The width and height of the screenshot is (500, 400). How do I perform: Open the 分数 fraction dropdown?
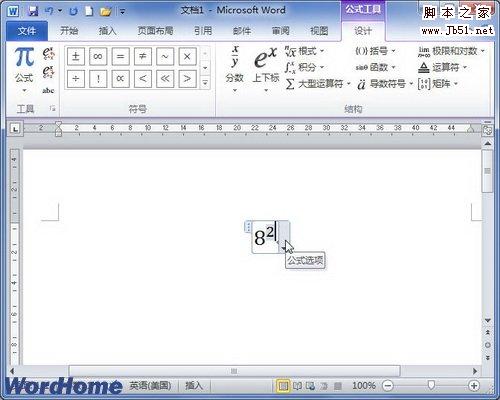[x=235, y=69]
